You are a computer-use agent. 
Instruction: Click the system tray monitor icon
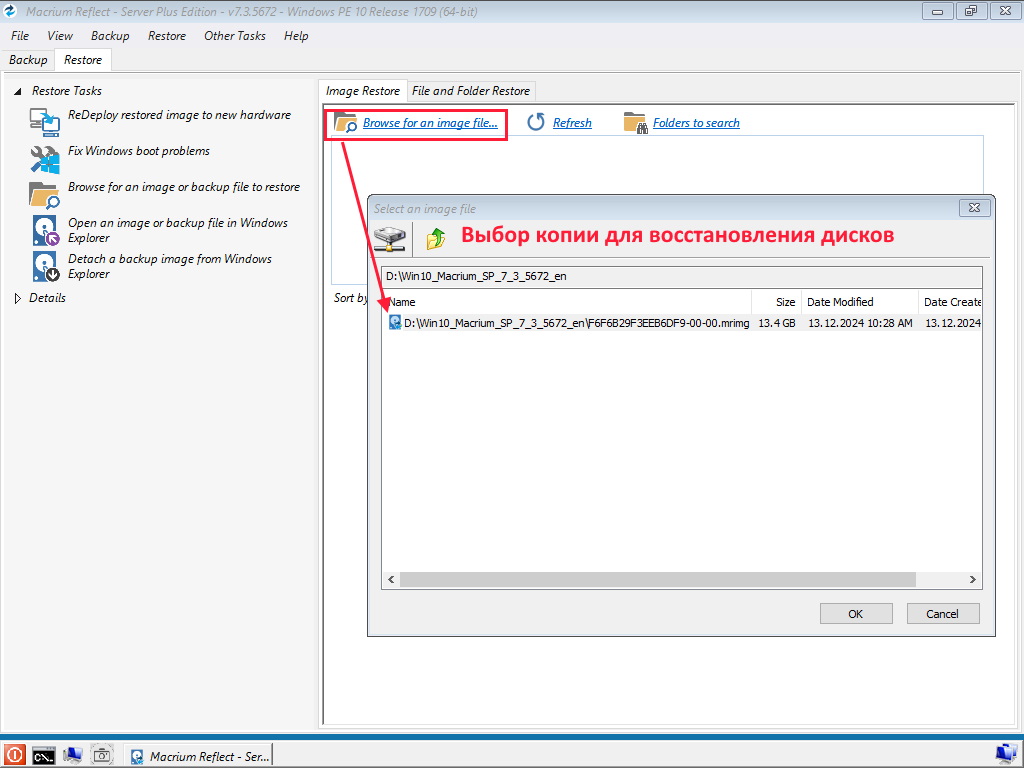coord(1006,756)
